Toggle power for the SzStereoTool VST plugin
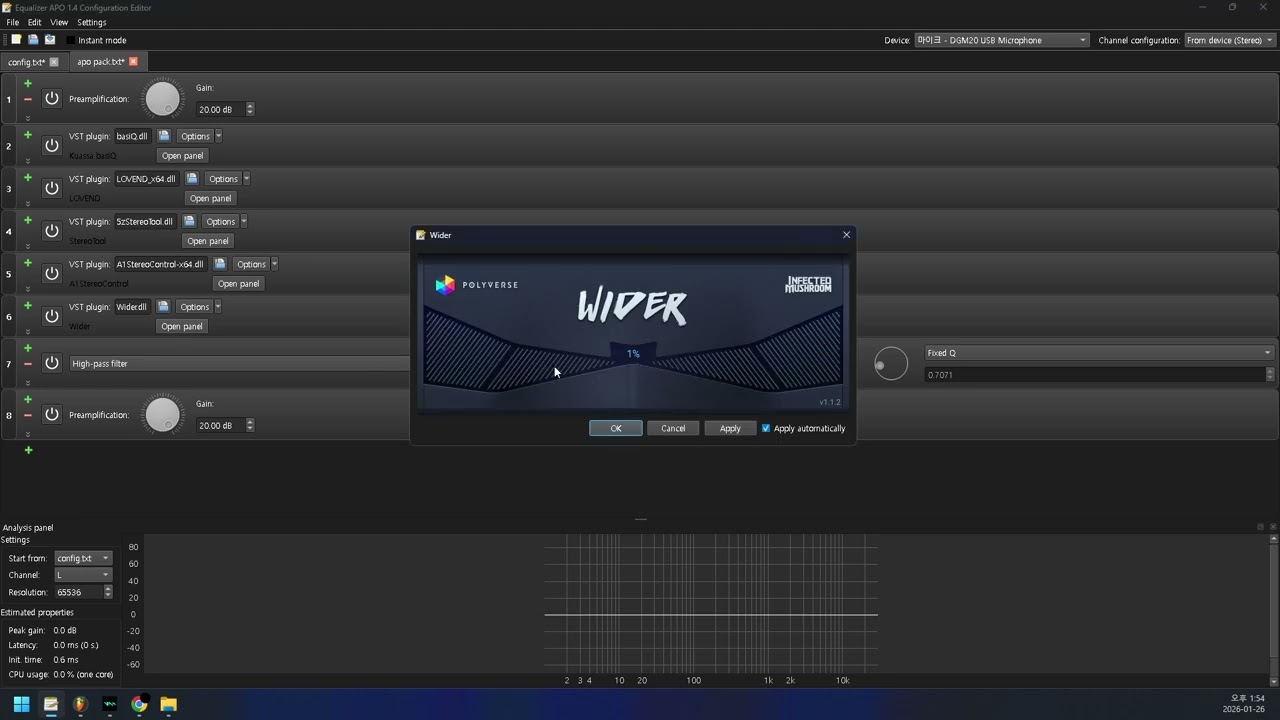The width and height of the screenshot is (1280, 720). [52, 231]
